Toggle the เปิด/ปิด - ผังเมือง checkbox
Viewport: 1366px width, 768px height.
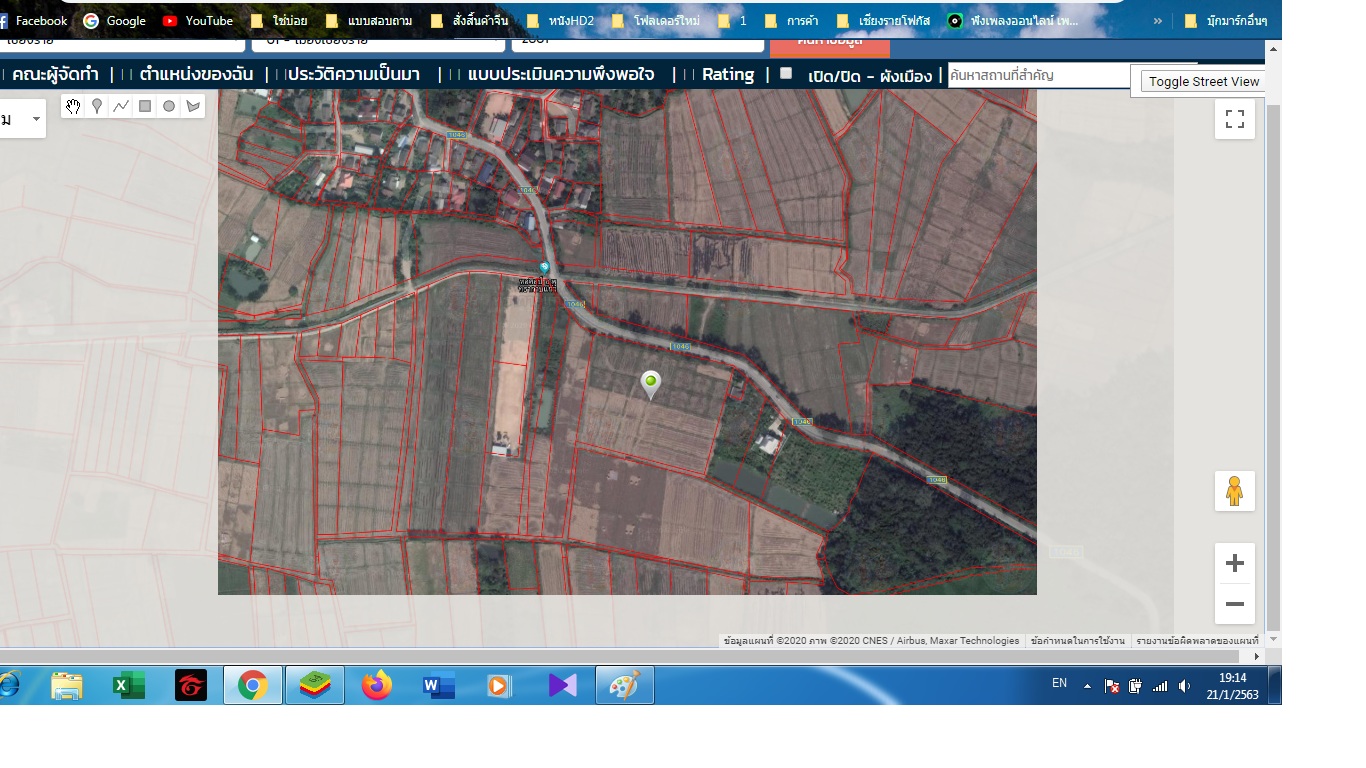pos(786,73)
